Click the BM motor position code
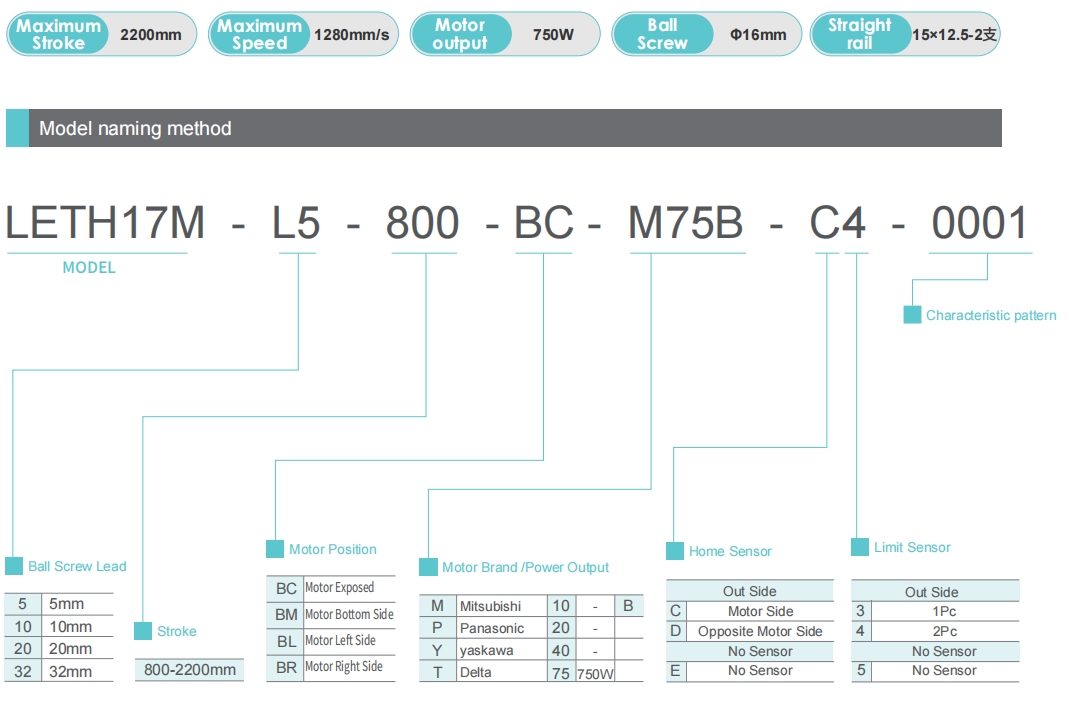Image resolution: width=1069 pixels, height=701 pixels. (x=286, y=614)
